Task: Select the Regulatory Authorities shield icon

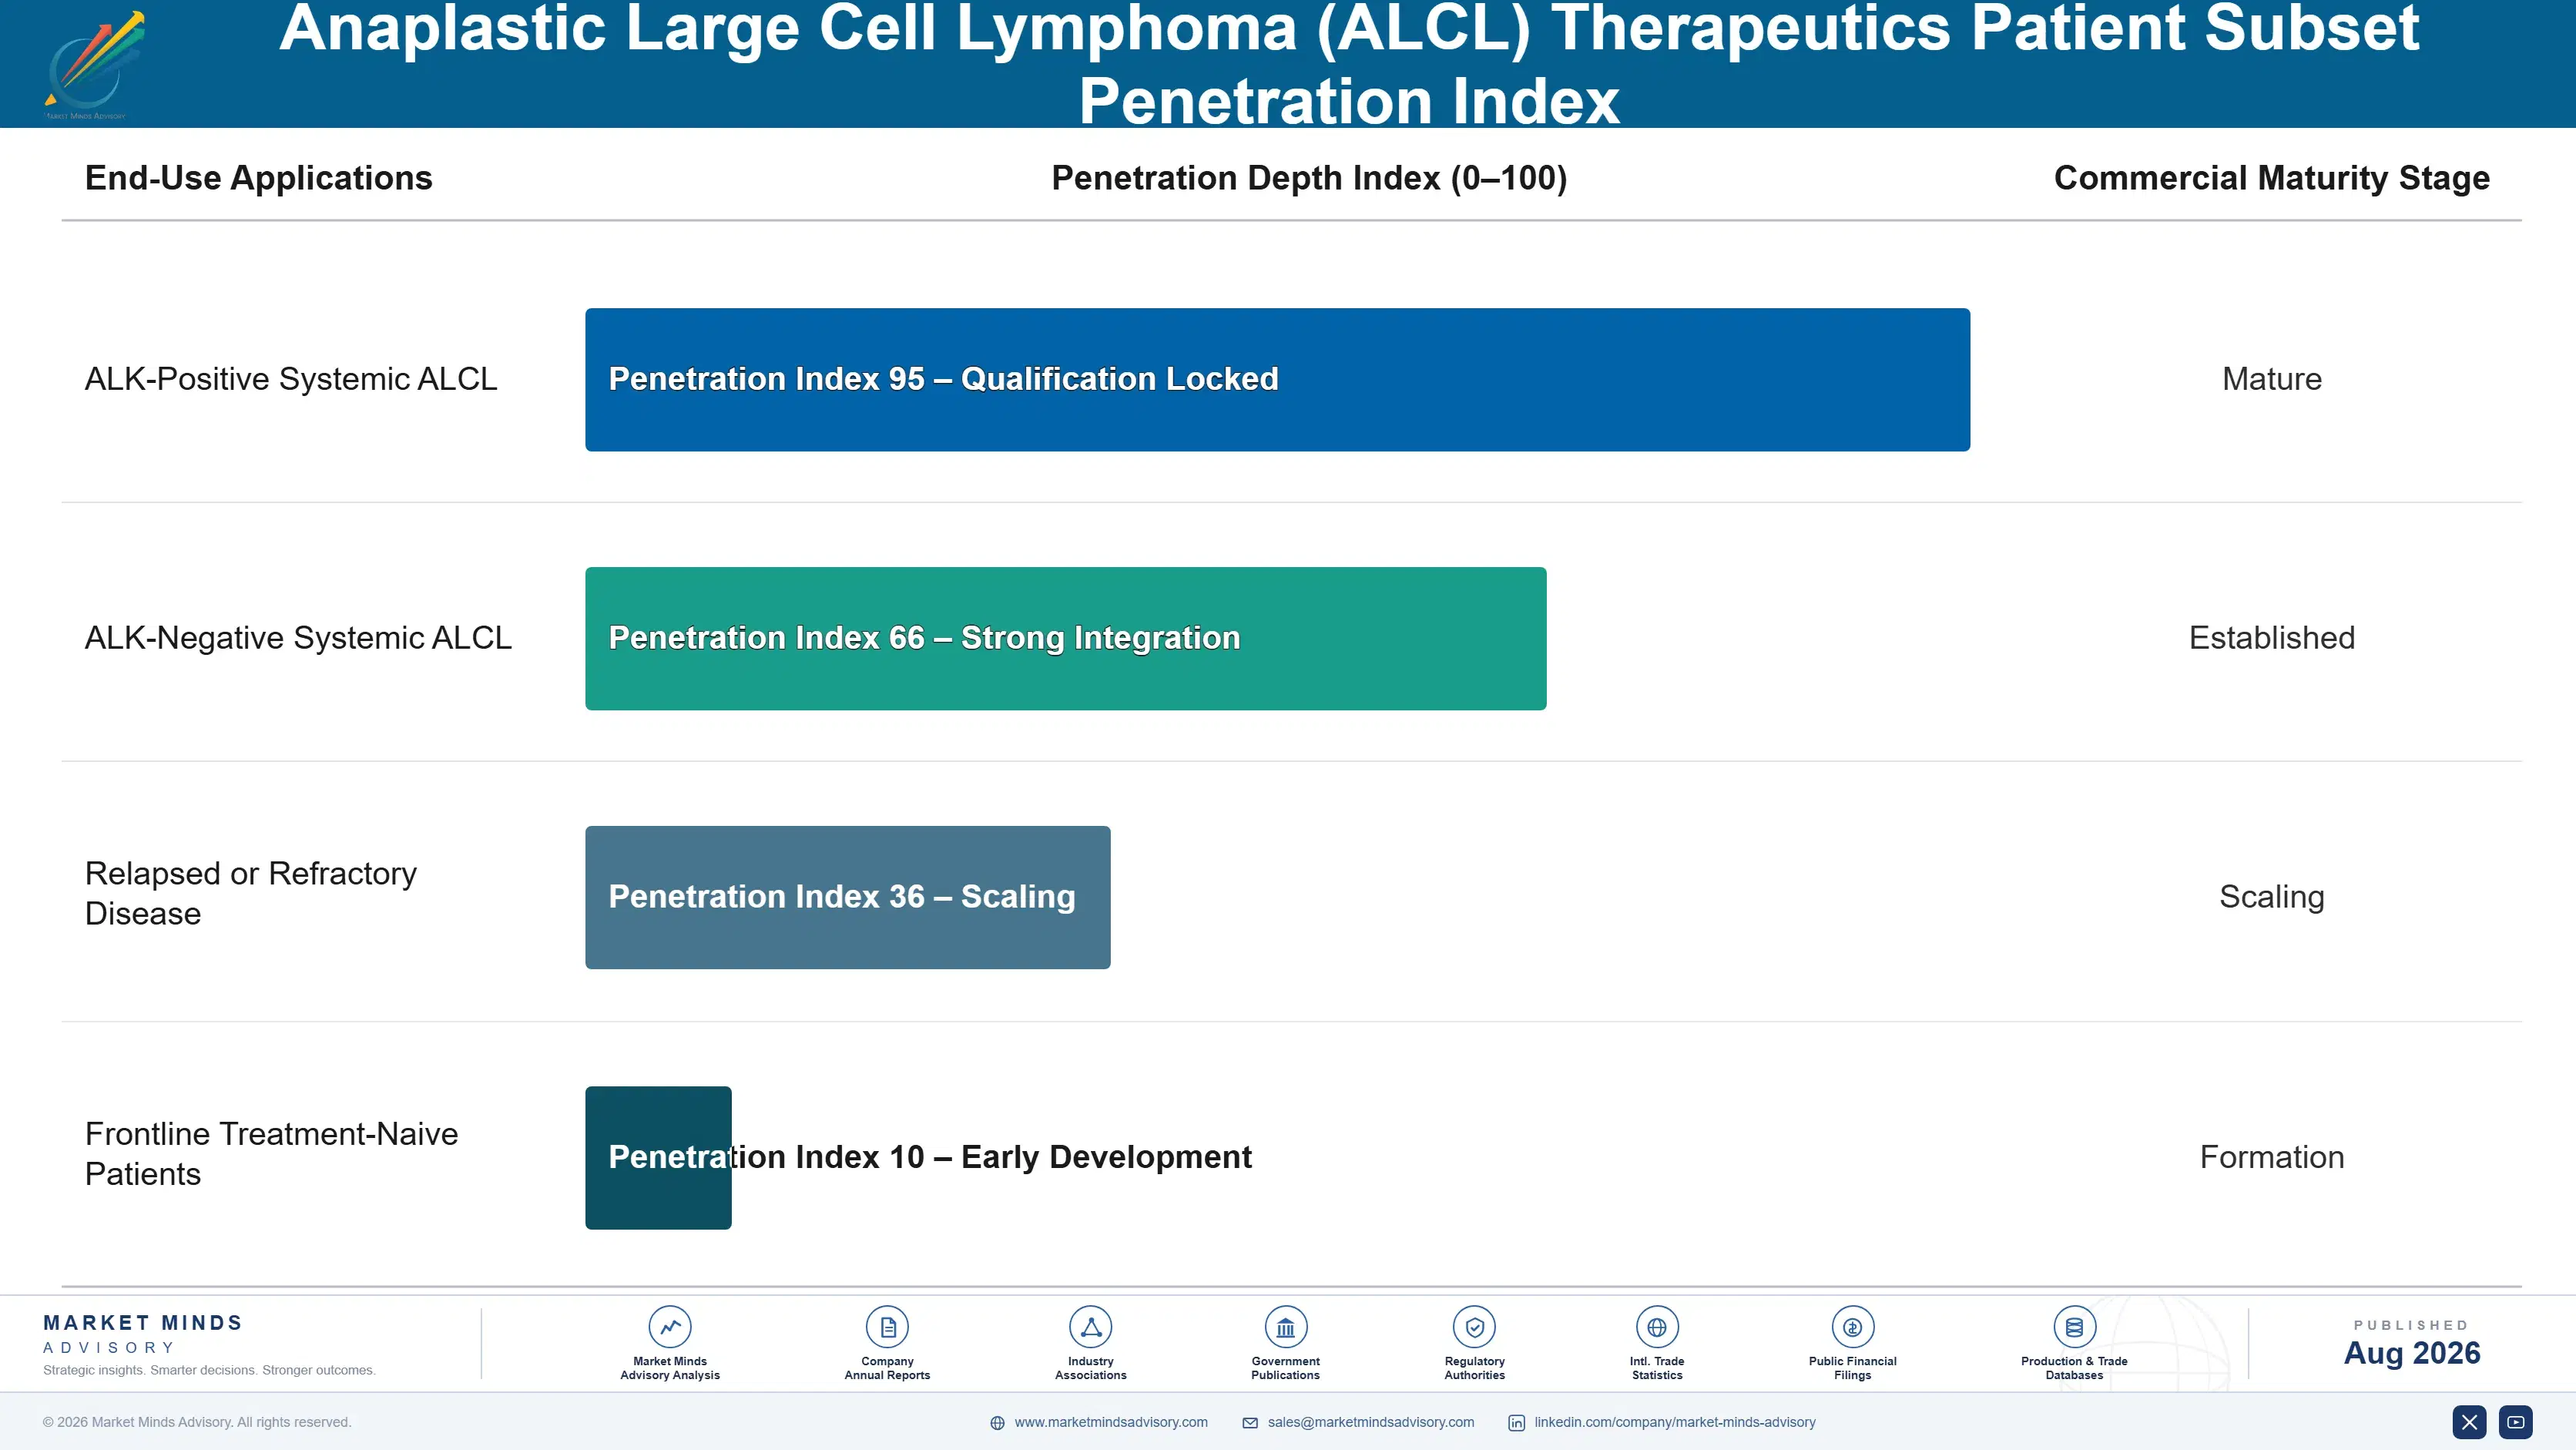Action: pos(1474,1327)
